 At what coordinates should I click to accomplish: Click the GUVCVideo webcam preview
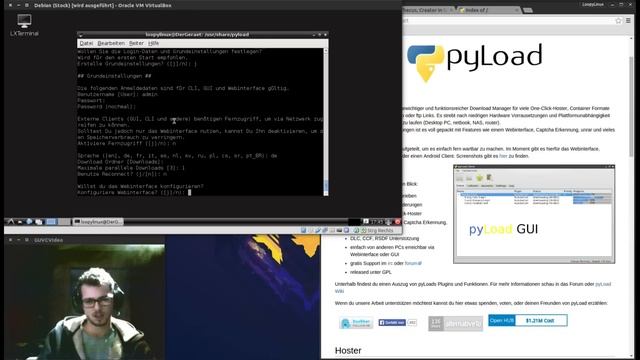point(84,302)
